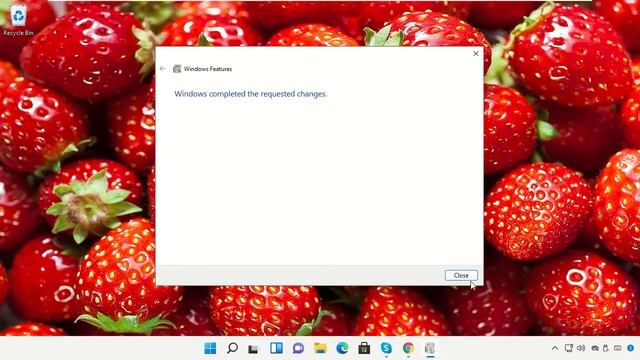Click the network tray icon
Screen dimensions: 640x360
569,348
